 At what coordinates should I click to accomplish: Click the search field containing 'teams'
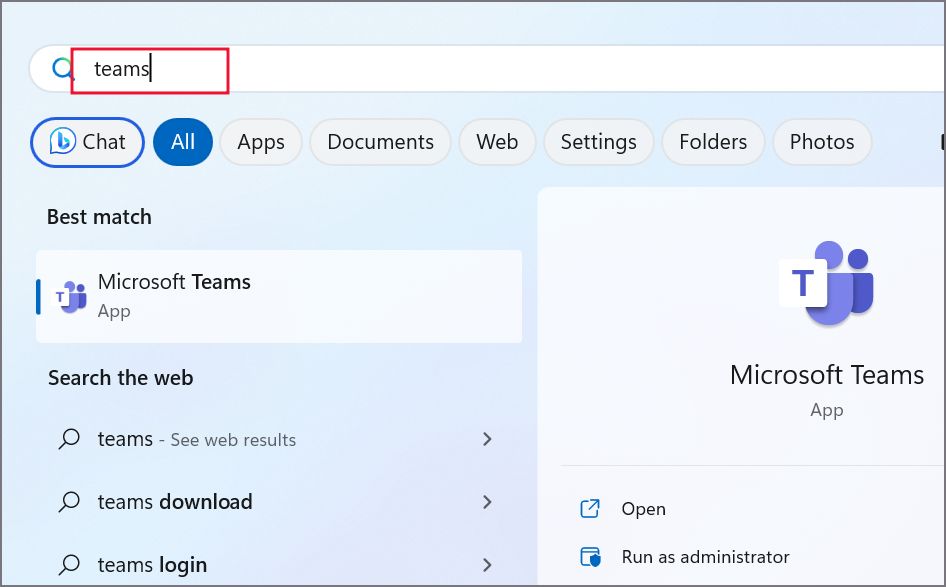pos(486,69)
